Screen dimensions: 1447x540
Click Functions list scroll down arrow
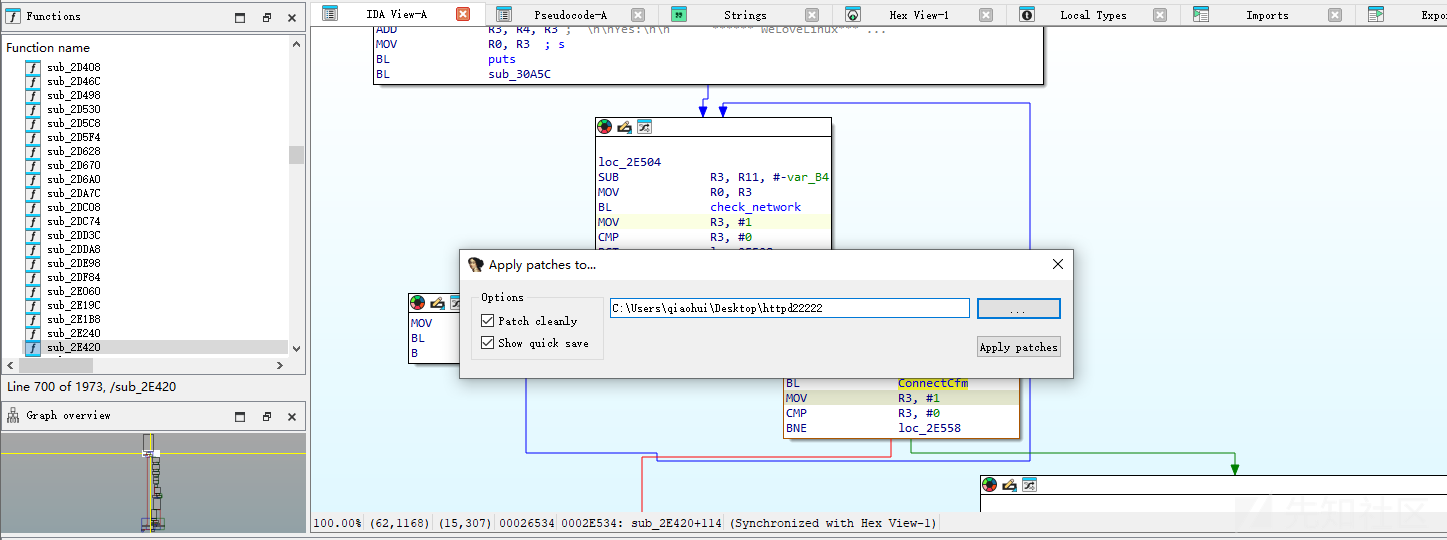point(296,348)
